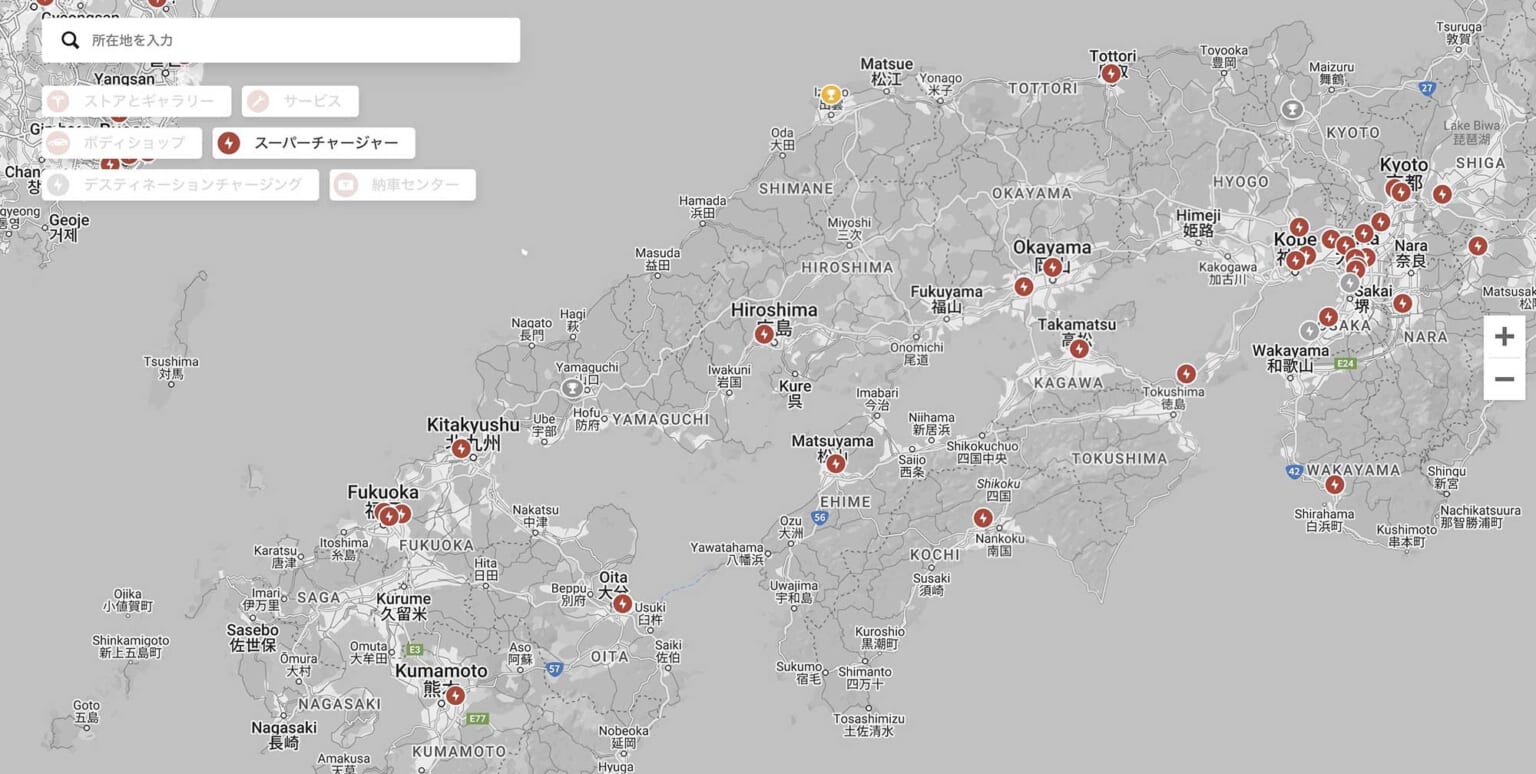
Task: Click the Kumamoto Supercharger marker
Action: [x=455, y=695]
